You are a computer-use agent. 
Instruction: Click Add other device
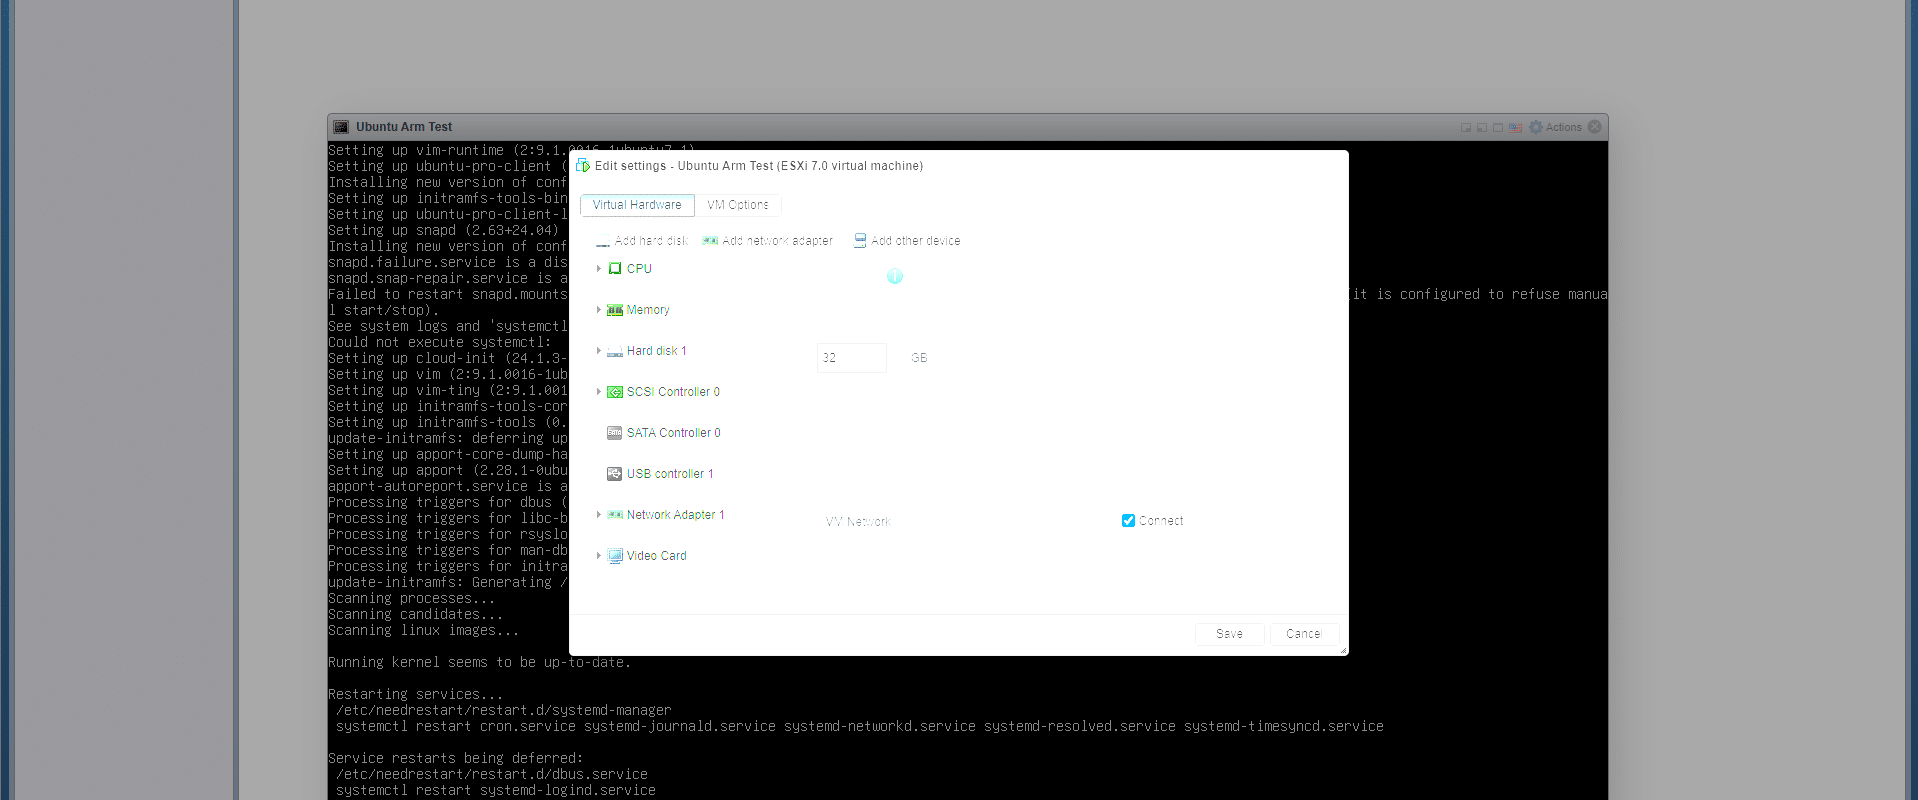coord(907,241)
